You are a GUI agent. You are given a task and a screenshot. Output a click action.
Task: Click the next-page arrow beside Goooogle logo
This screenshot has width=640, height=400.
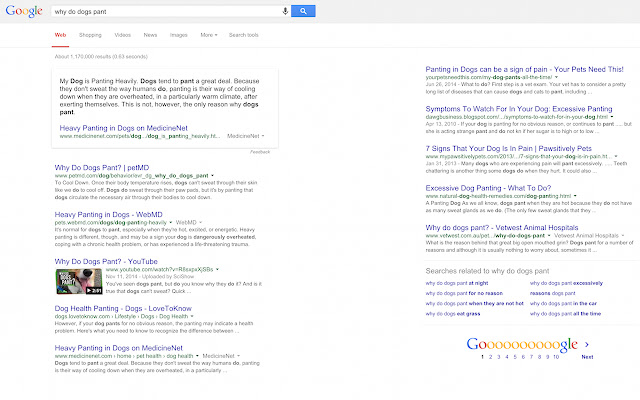(587, 344)
